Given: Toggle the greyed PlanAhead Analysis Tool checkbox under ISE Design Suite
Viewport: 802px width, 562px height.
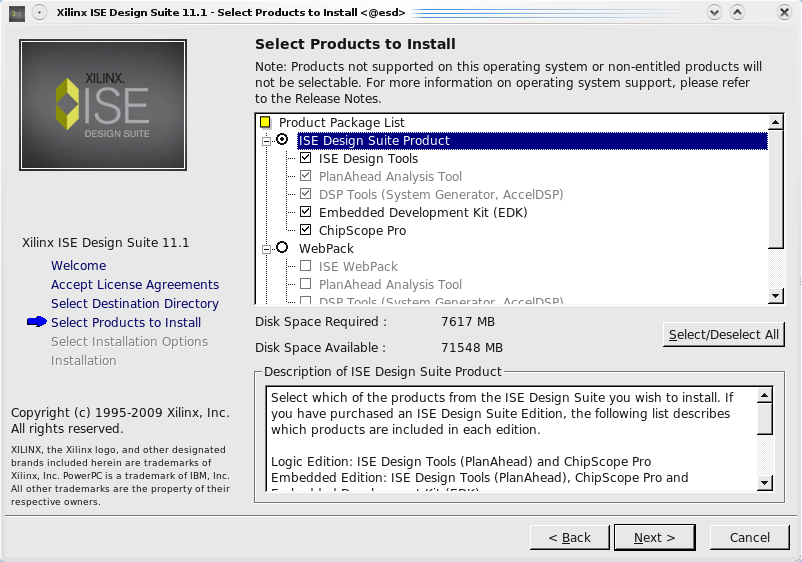Looking at the screenshot, I should 305,176.
